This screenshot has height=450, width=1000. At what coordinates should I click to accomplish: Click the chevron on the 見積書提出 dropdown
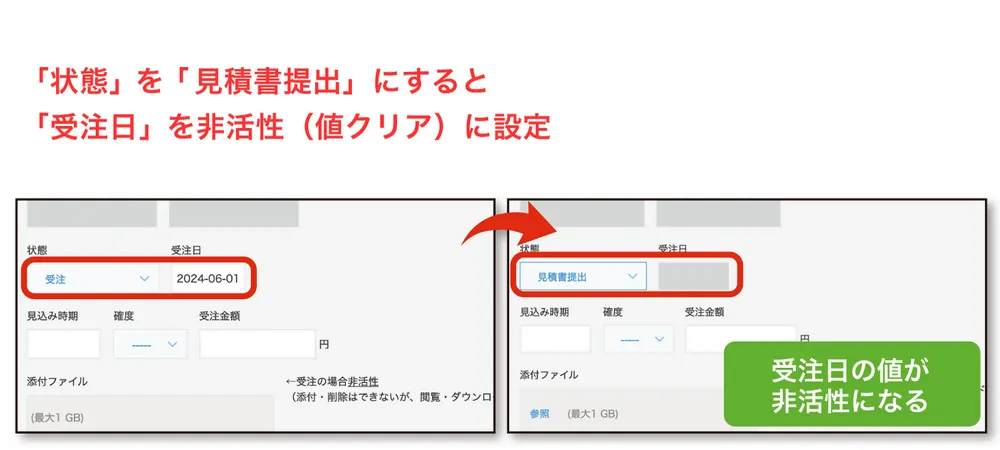coord(633,276)
